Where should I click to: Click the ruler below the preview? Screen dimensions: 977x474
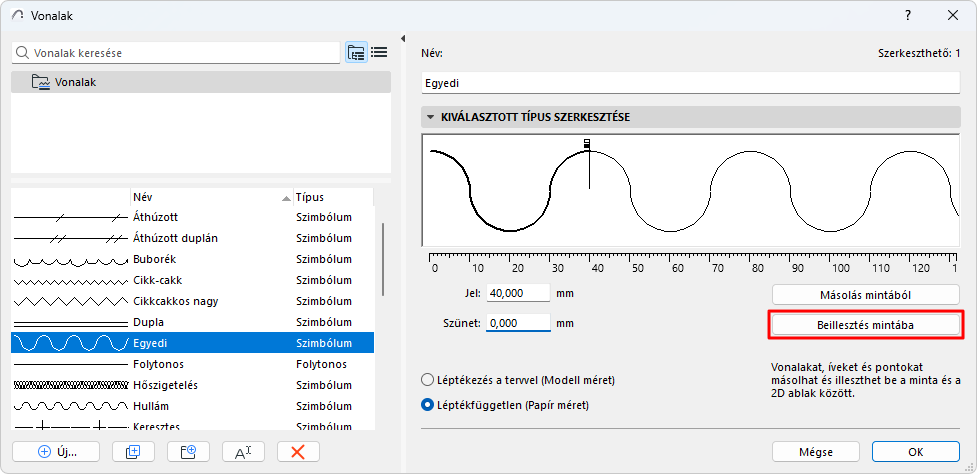click(691, 262)
